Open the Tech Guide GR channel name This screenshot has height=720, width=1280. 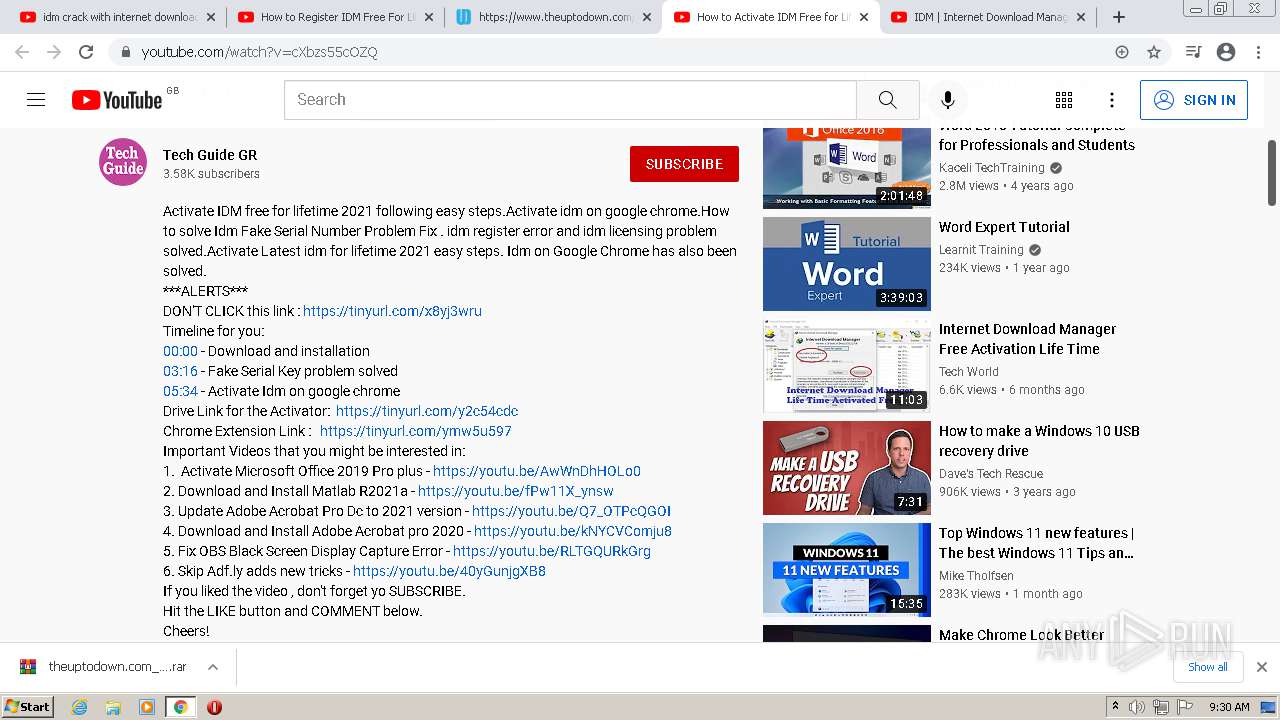(x=210, y=155)
